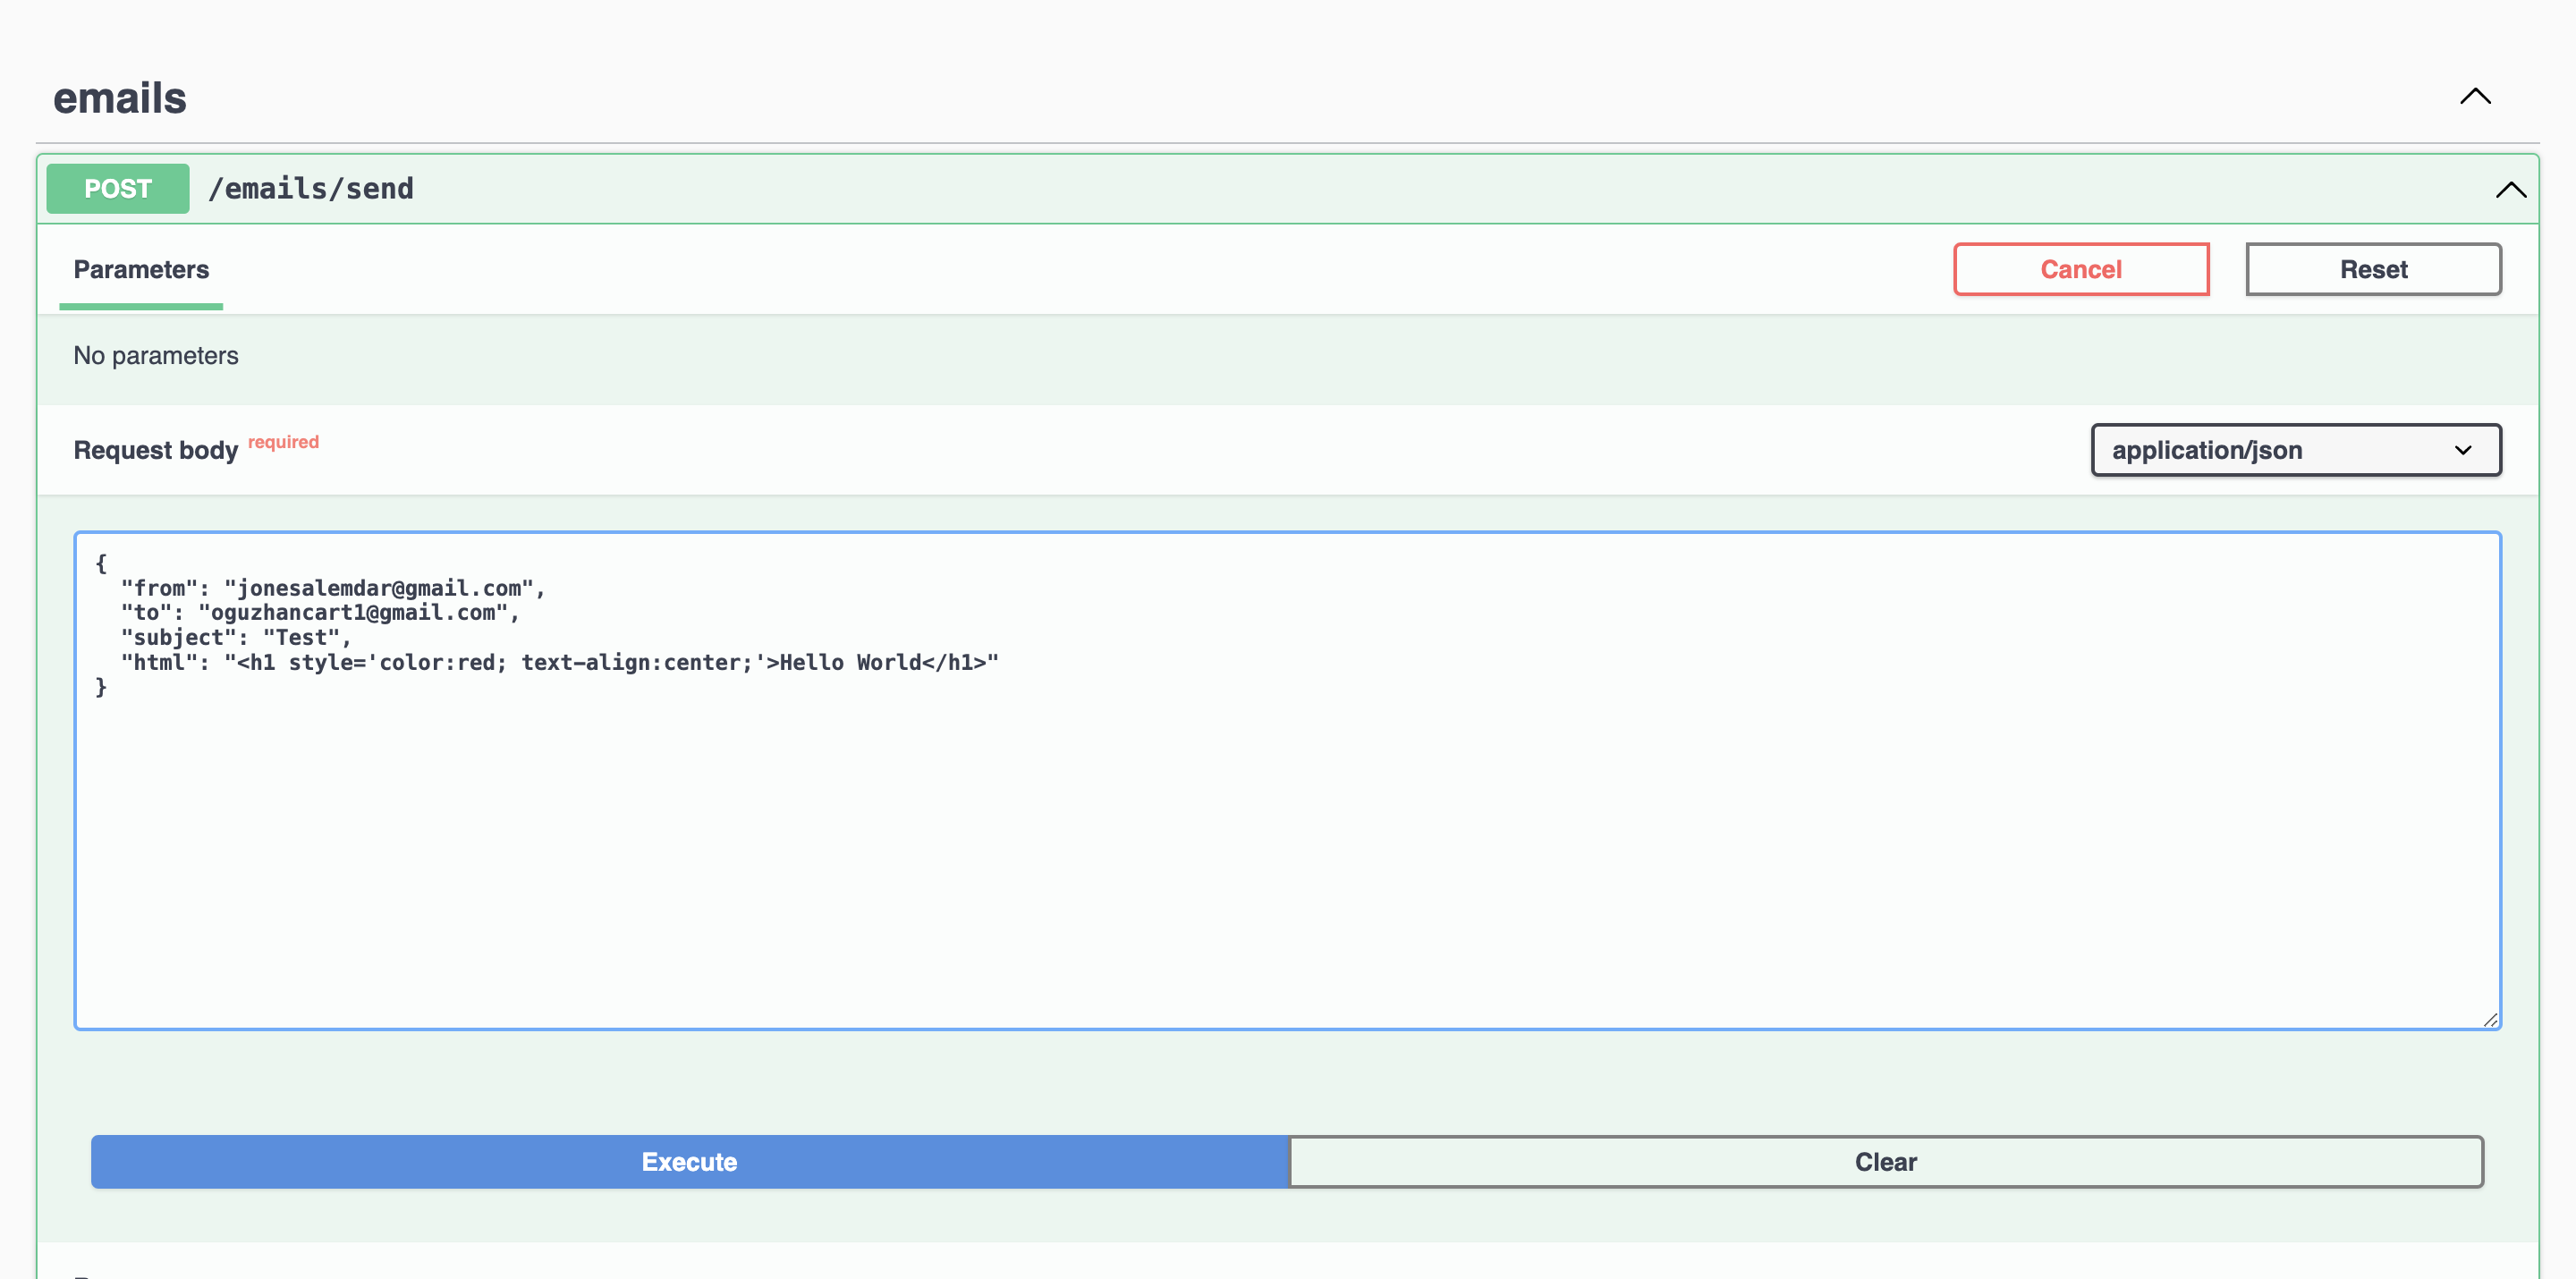The image size is (2576, 1279).
Task: Click the /emails/send endpoint path
Action: click(x=310, y=189)
